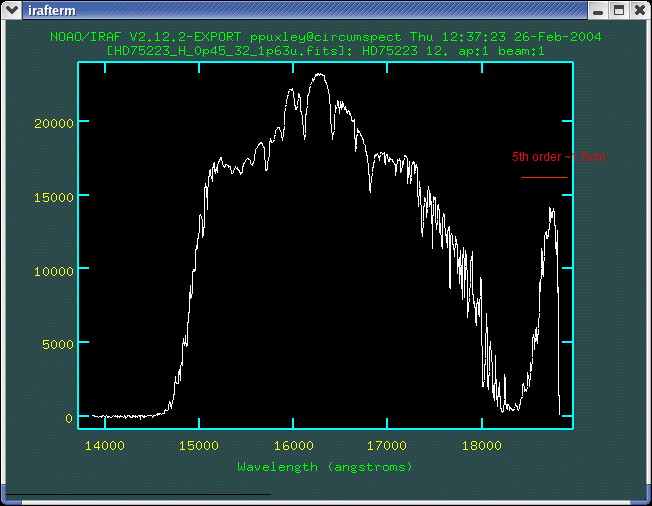Click the 5000 y-axis label
Viewport: 652px width, 506px height.
[x=58, y=345]
